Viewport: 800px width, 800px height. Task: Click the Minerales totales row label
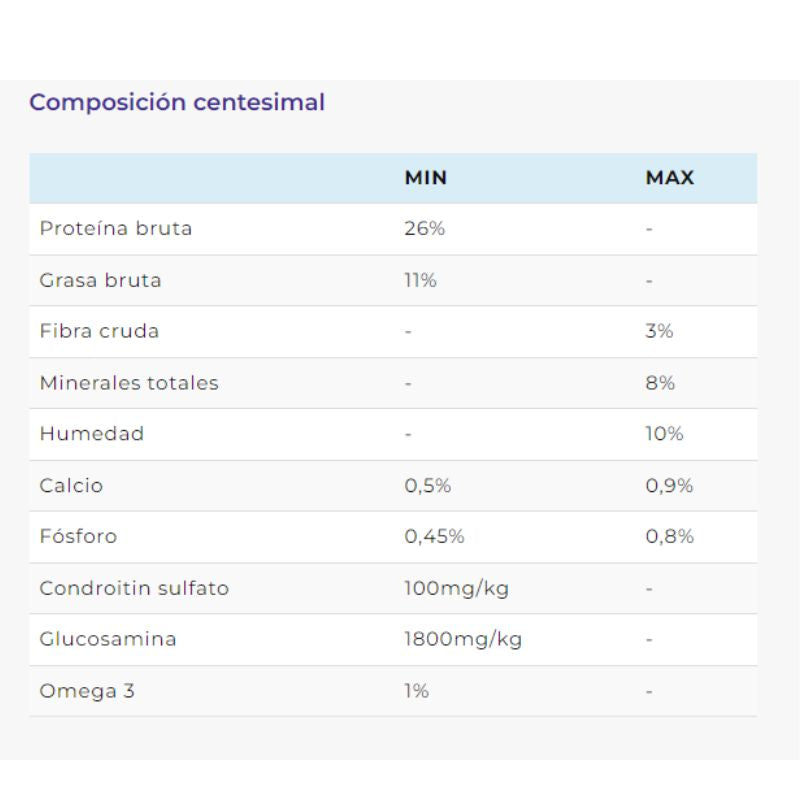coord(129,383)
